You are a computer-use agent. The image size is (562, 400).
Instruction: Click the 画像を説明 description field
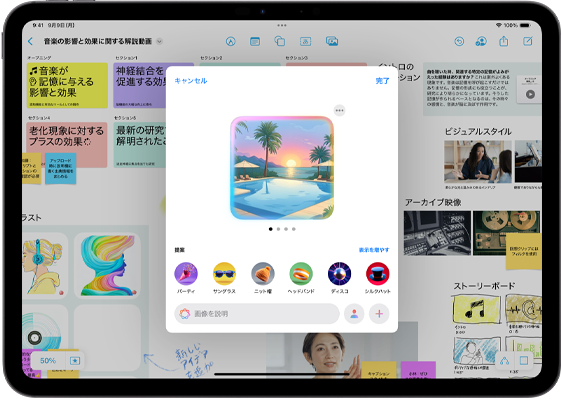257,314
